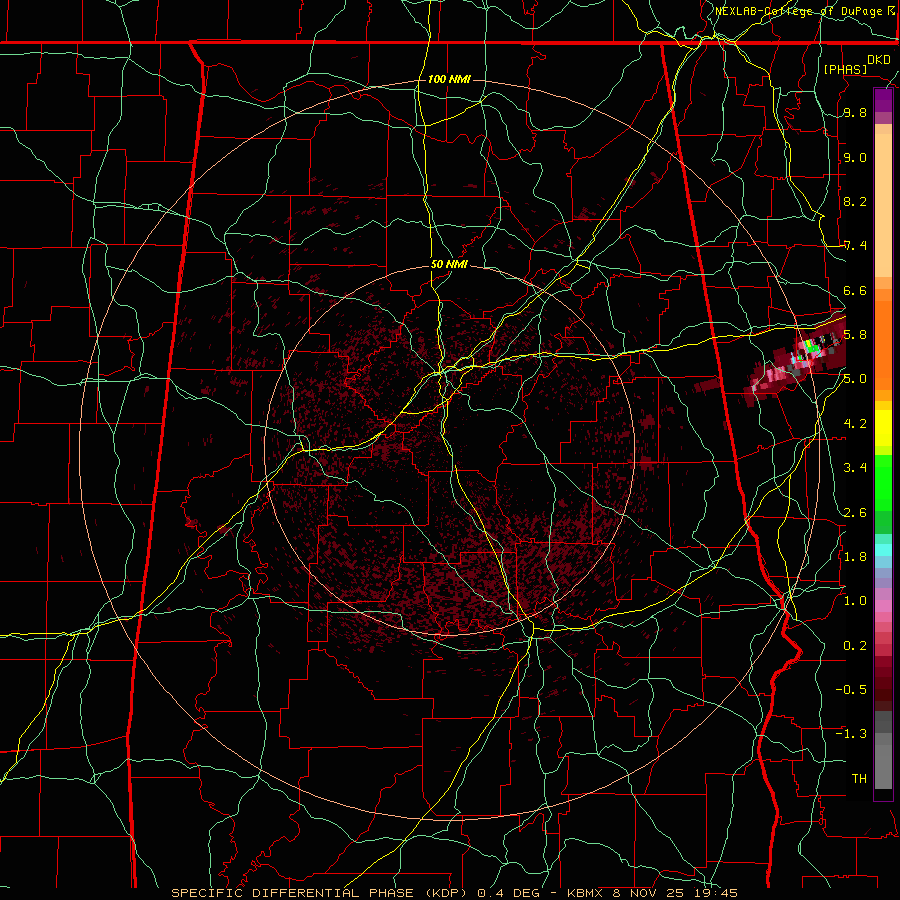Click the 6.6 value on the color scale
The height and width of the screenshot is (900, 900).
[x=855, y=291]
